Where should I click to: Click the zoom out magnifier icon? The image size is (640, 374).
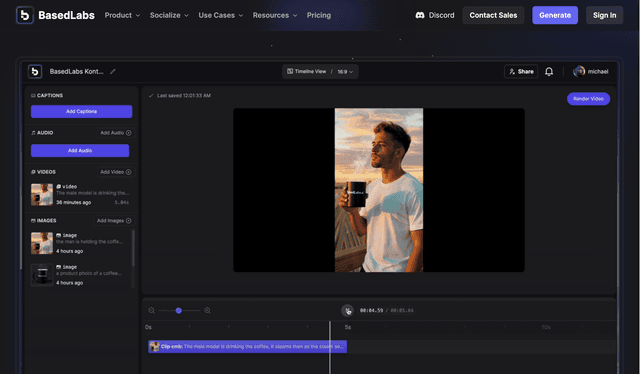point(151,311)
